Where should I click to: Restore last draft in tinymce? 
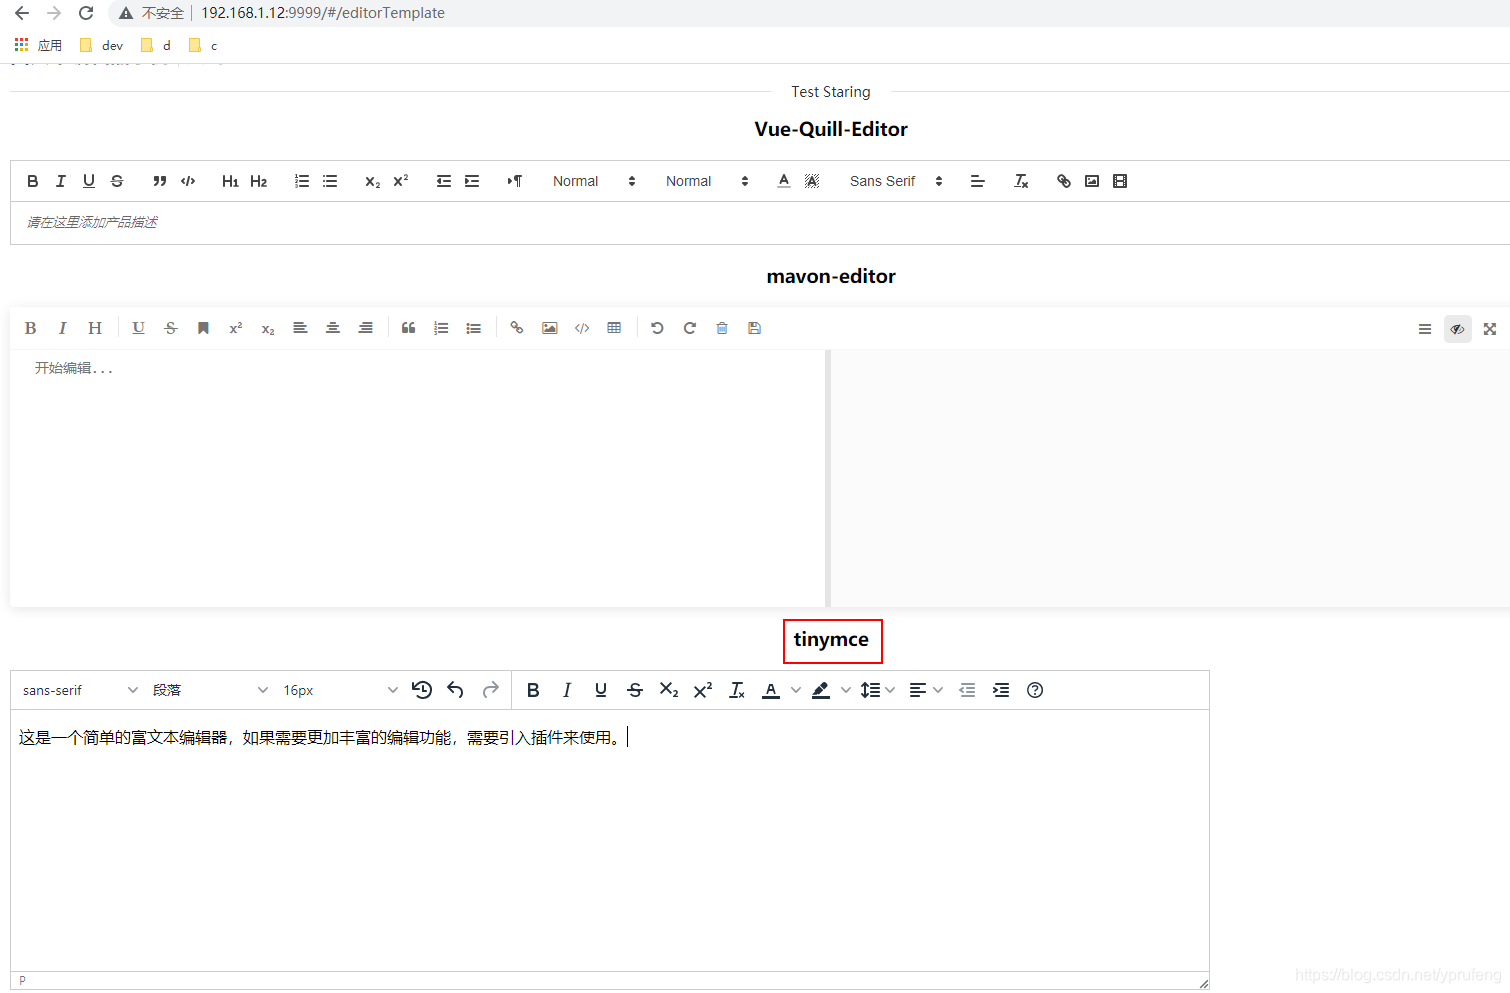click(422, 690)
